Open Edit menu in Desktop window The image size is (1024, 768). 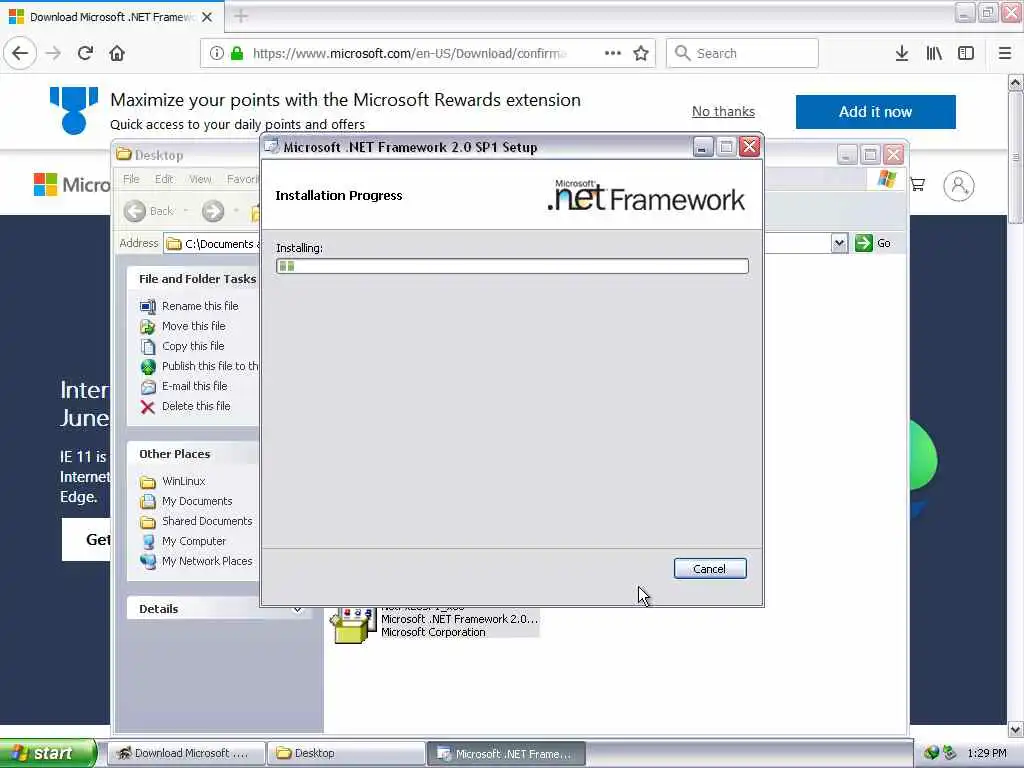(164, 179)
